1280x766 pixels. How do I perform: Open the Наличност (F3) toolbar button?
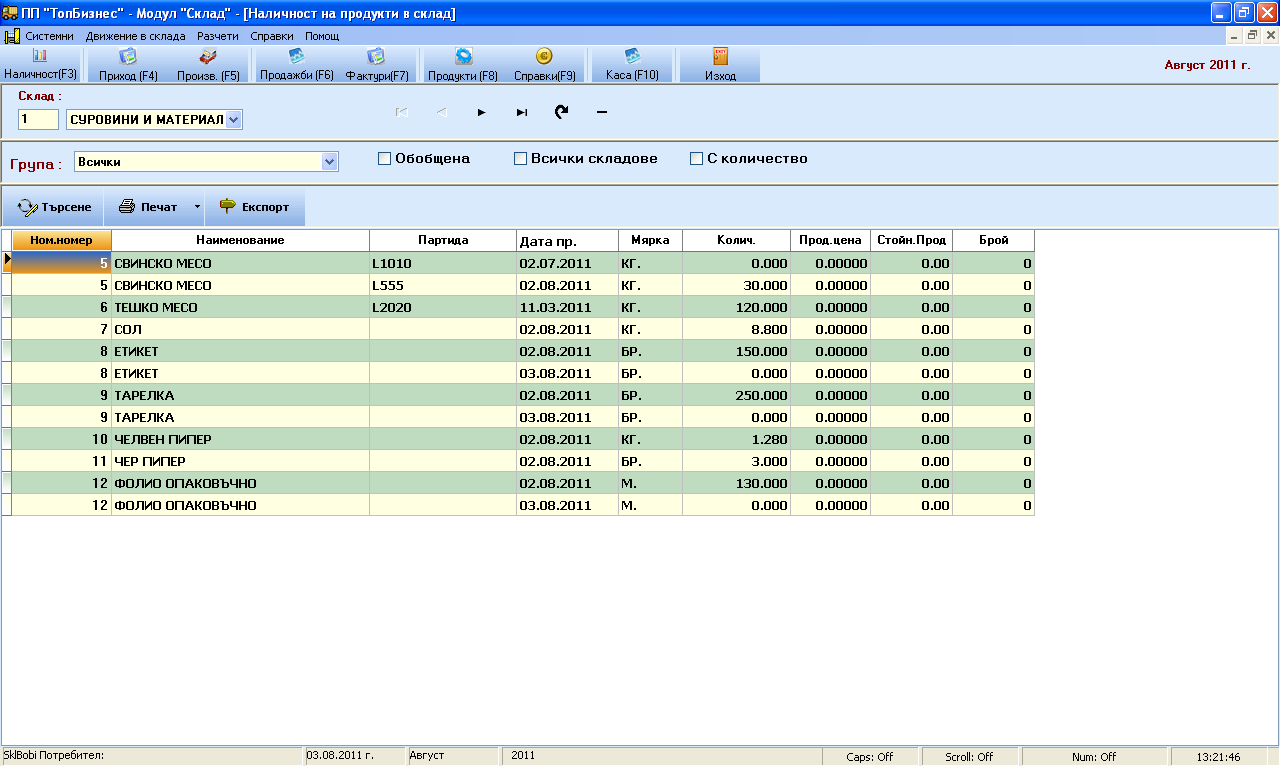click(x=40, y=64)
